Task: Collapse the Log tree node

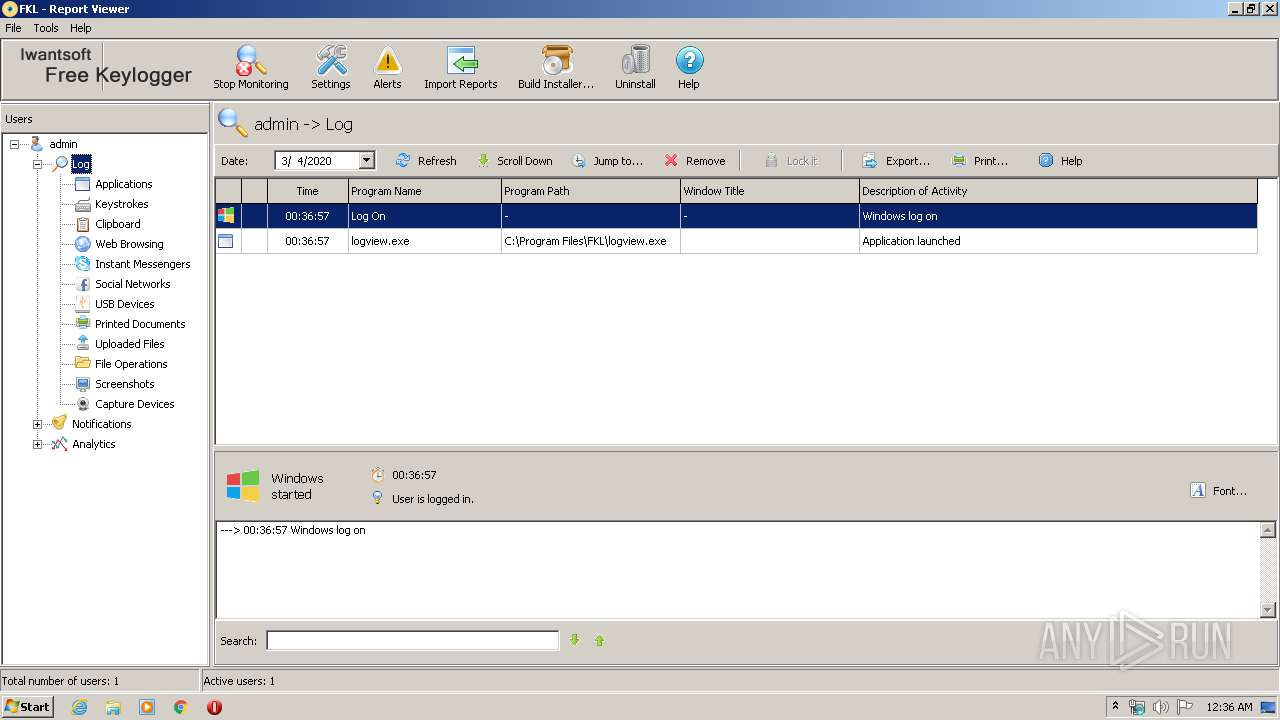Action: (x=37, y=164)
